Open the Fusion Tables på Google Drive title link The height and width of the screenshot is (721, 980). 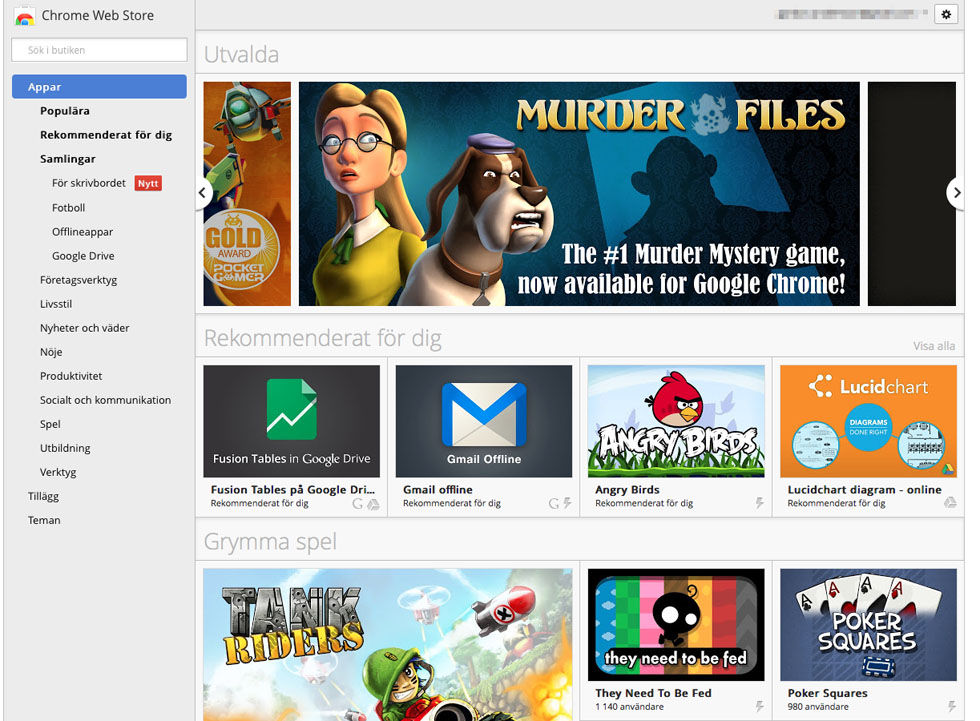pyautogui.click(x=292, y=490)
